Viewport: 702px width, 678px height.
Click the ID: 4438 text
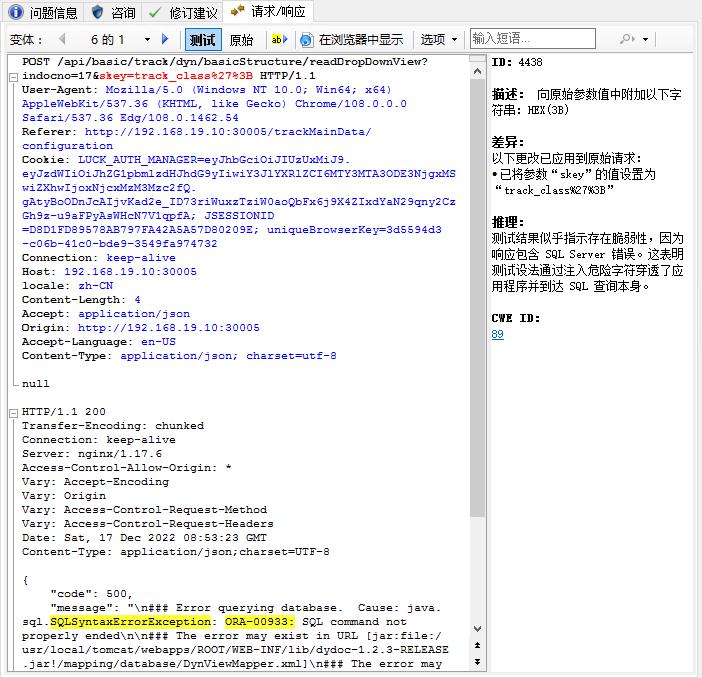(517, 62)
